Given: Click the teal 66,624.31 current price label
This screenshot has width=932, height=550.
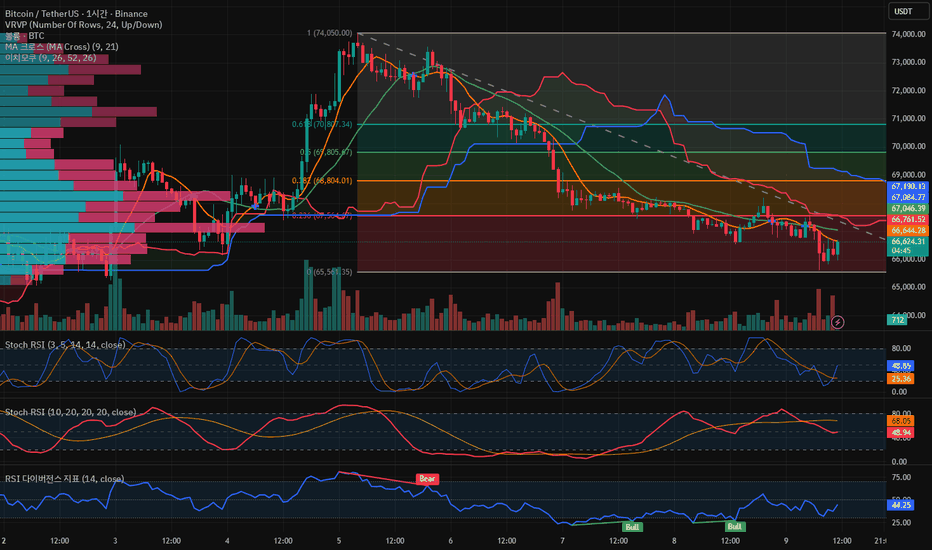Looking at the screenshot, I should 908,246.
